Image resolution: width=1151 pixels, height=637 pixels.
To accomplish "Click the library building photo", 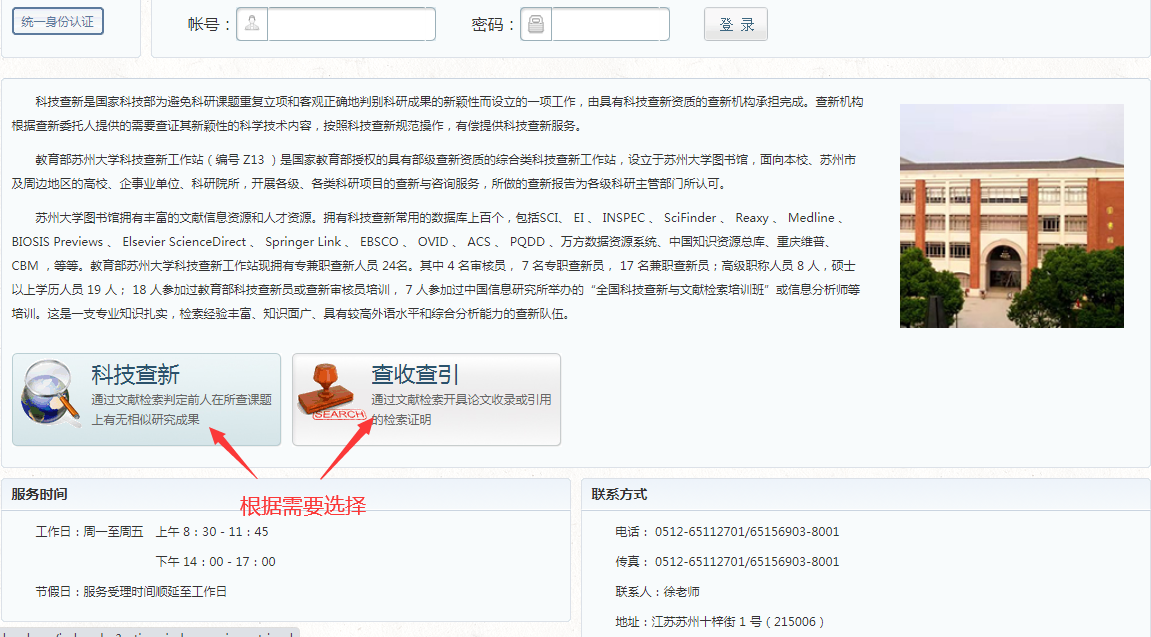I will tap(1012, 216).
